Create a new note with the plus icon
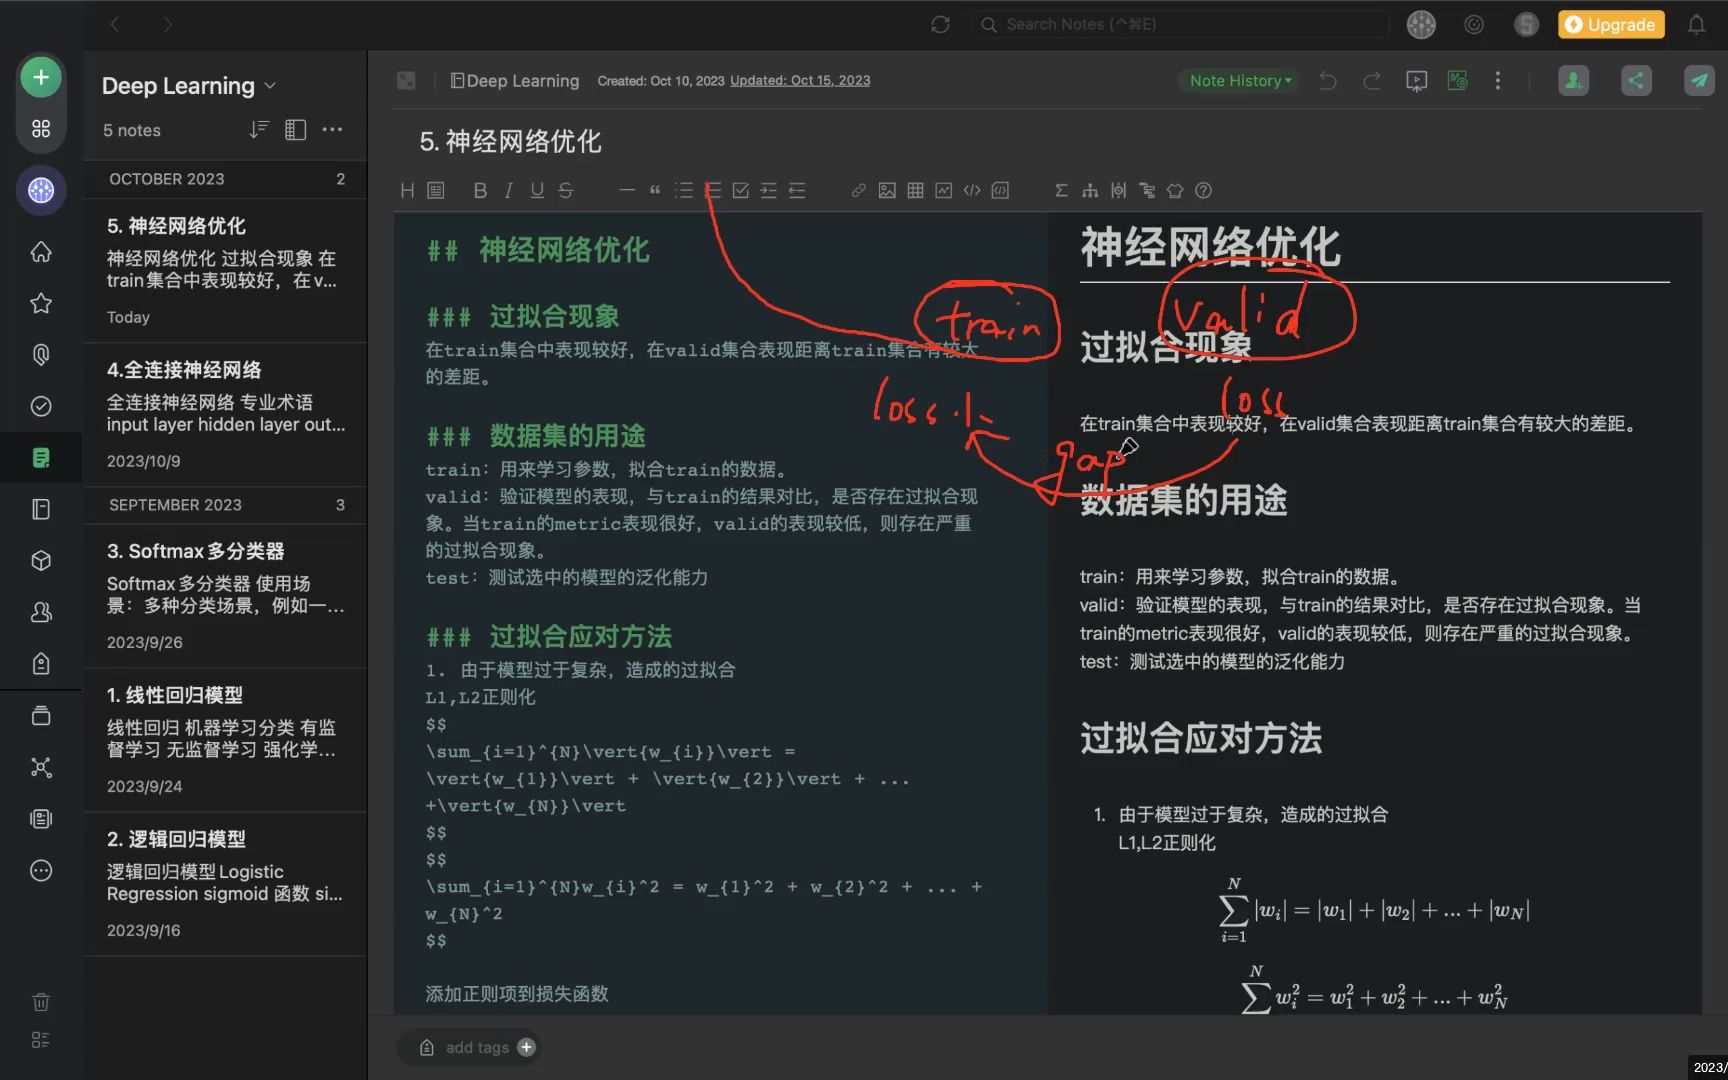This screenshot has width=1728, height=1080. (x=40, y=76)
